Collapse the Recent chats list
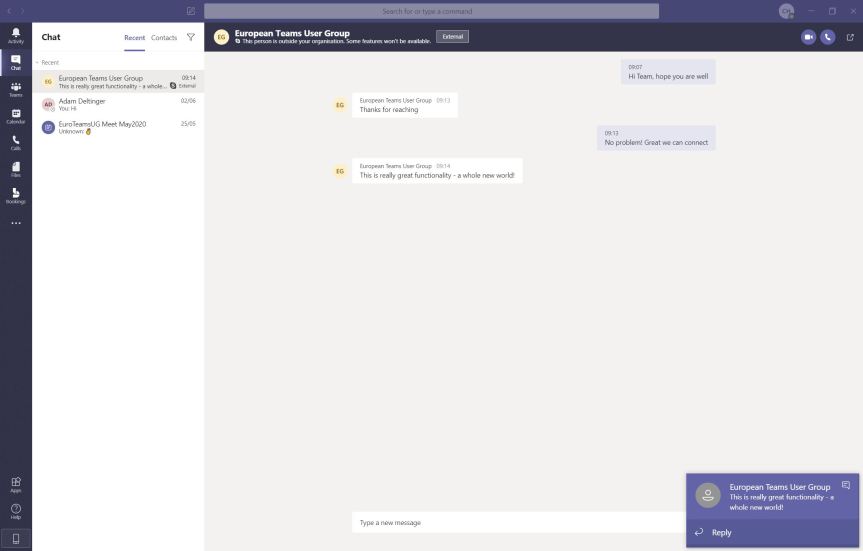This screenshot has height=551, width=863. [x=37, y=62]
